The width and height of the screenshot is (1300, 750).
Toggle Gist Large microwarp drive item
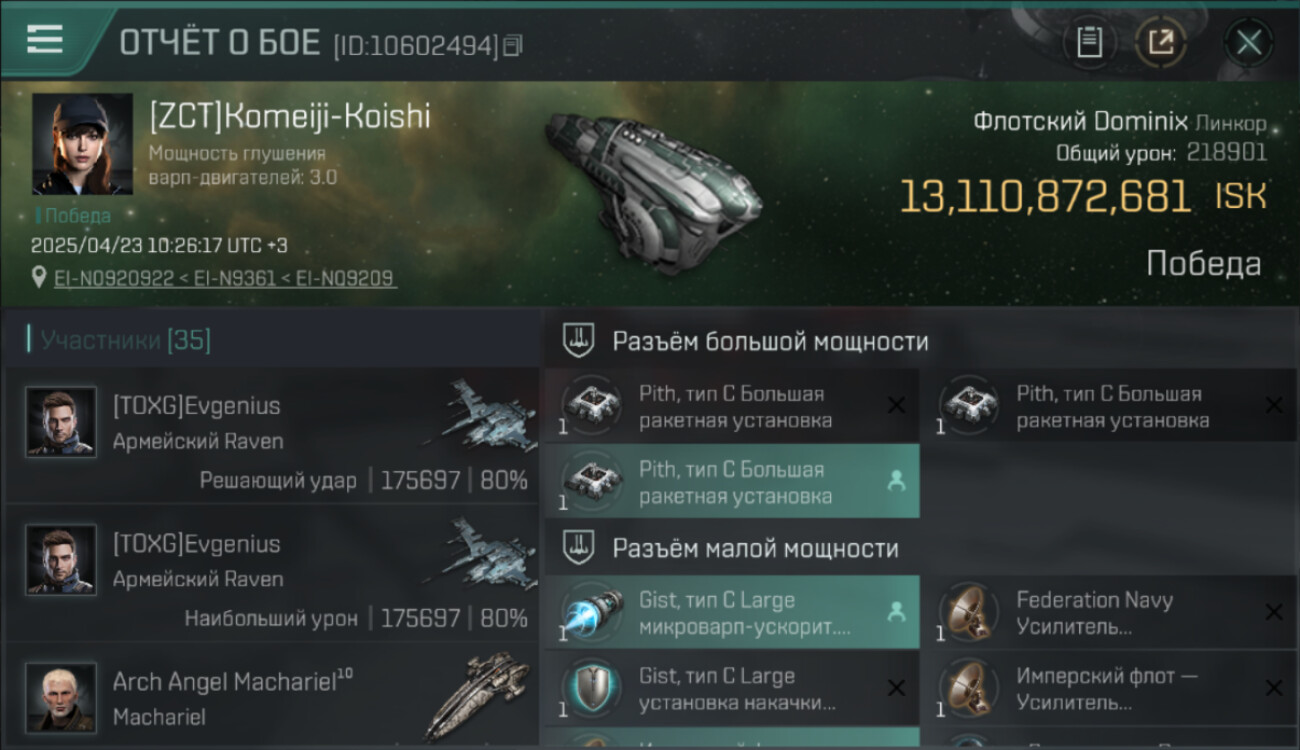point(732,613)
